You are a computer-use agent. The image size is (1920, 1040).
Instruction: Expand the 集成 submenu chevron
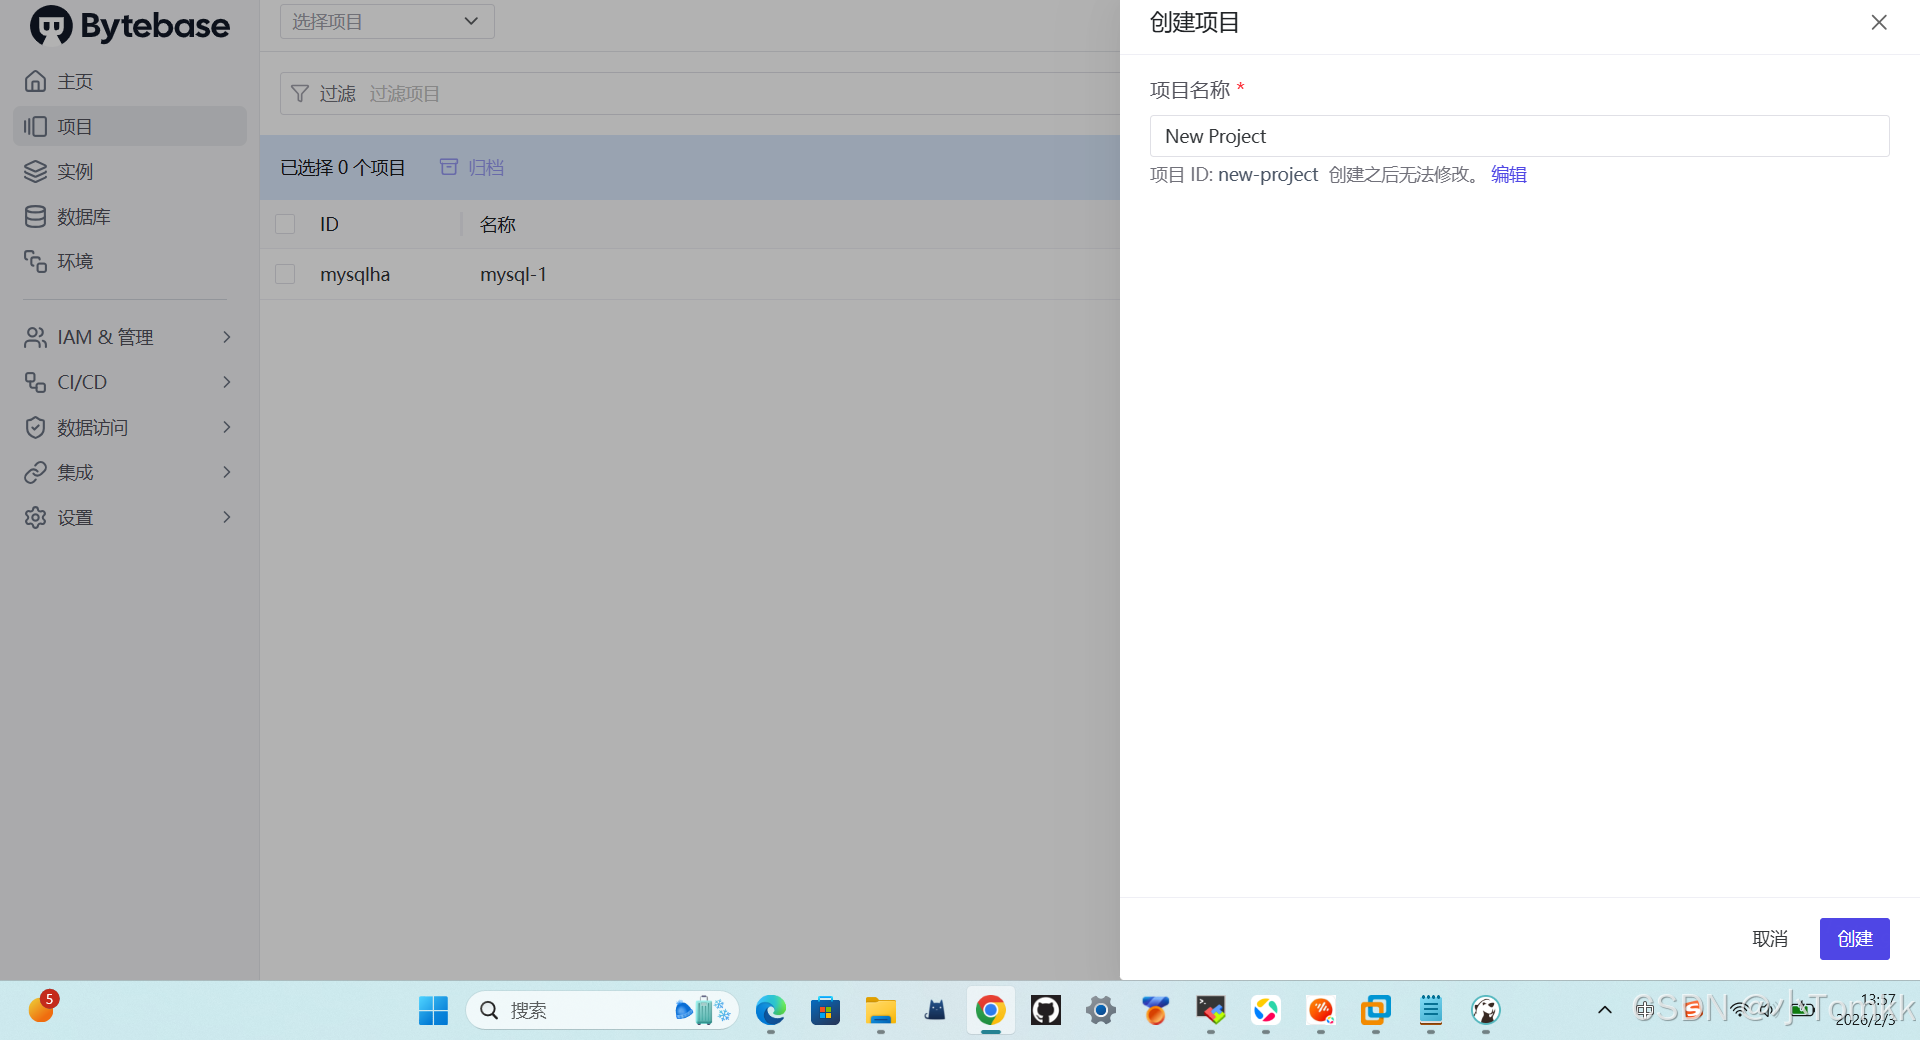(x=227, y=472)
